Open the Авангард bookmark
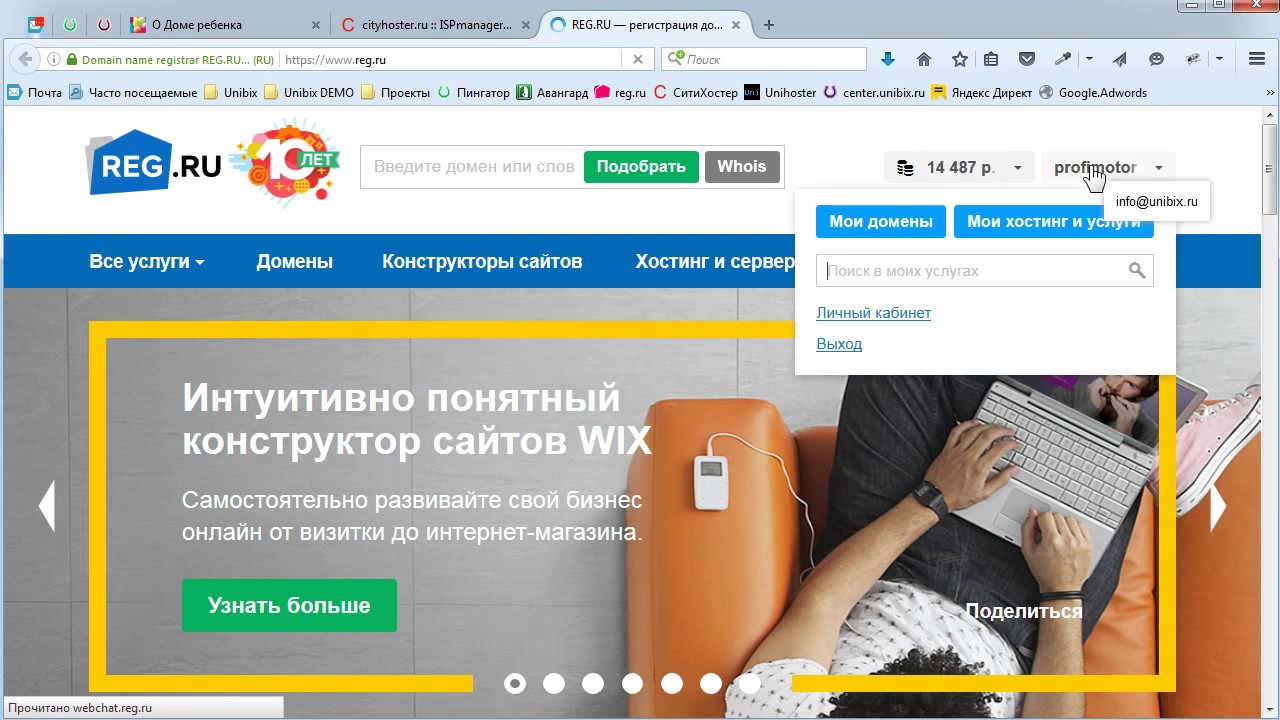This screenshot has height=720, width=1280. point(552,92)
